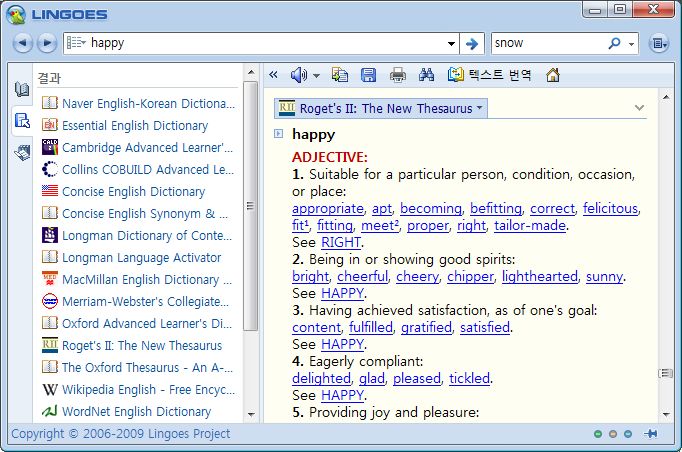Open the gratified synonym link

click(426, 327)
